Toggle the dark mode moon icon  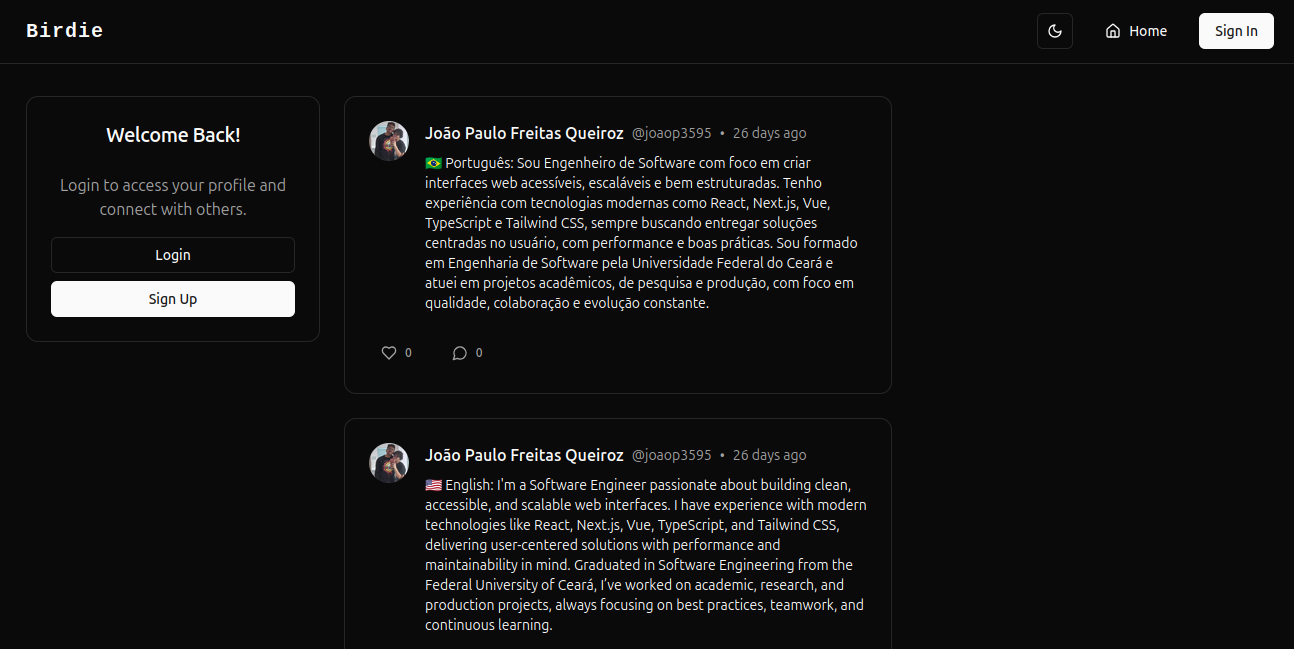(1055, 31)
